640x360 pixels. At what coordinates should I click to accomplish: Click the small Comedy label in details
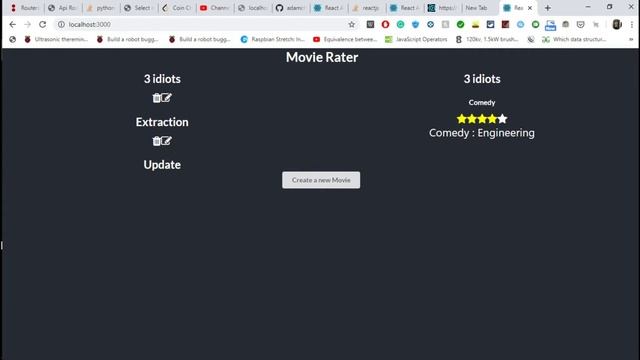point(482,102)
